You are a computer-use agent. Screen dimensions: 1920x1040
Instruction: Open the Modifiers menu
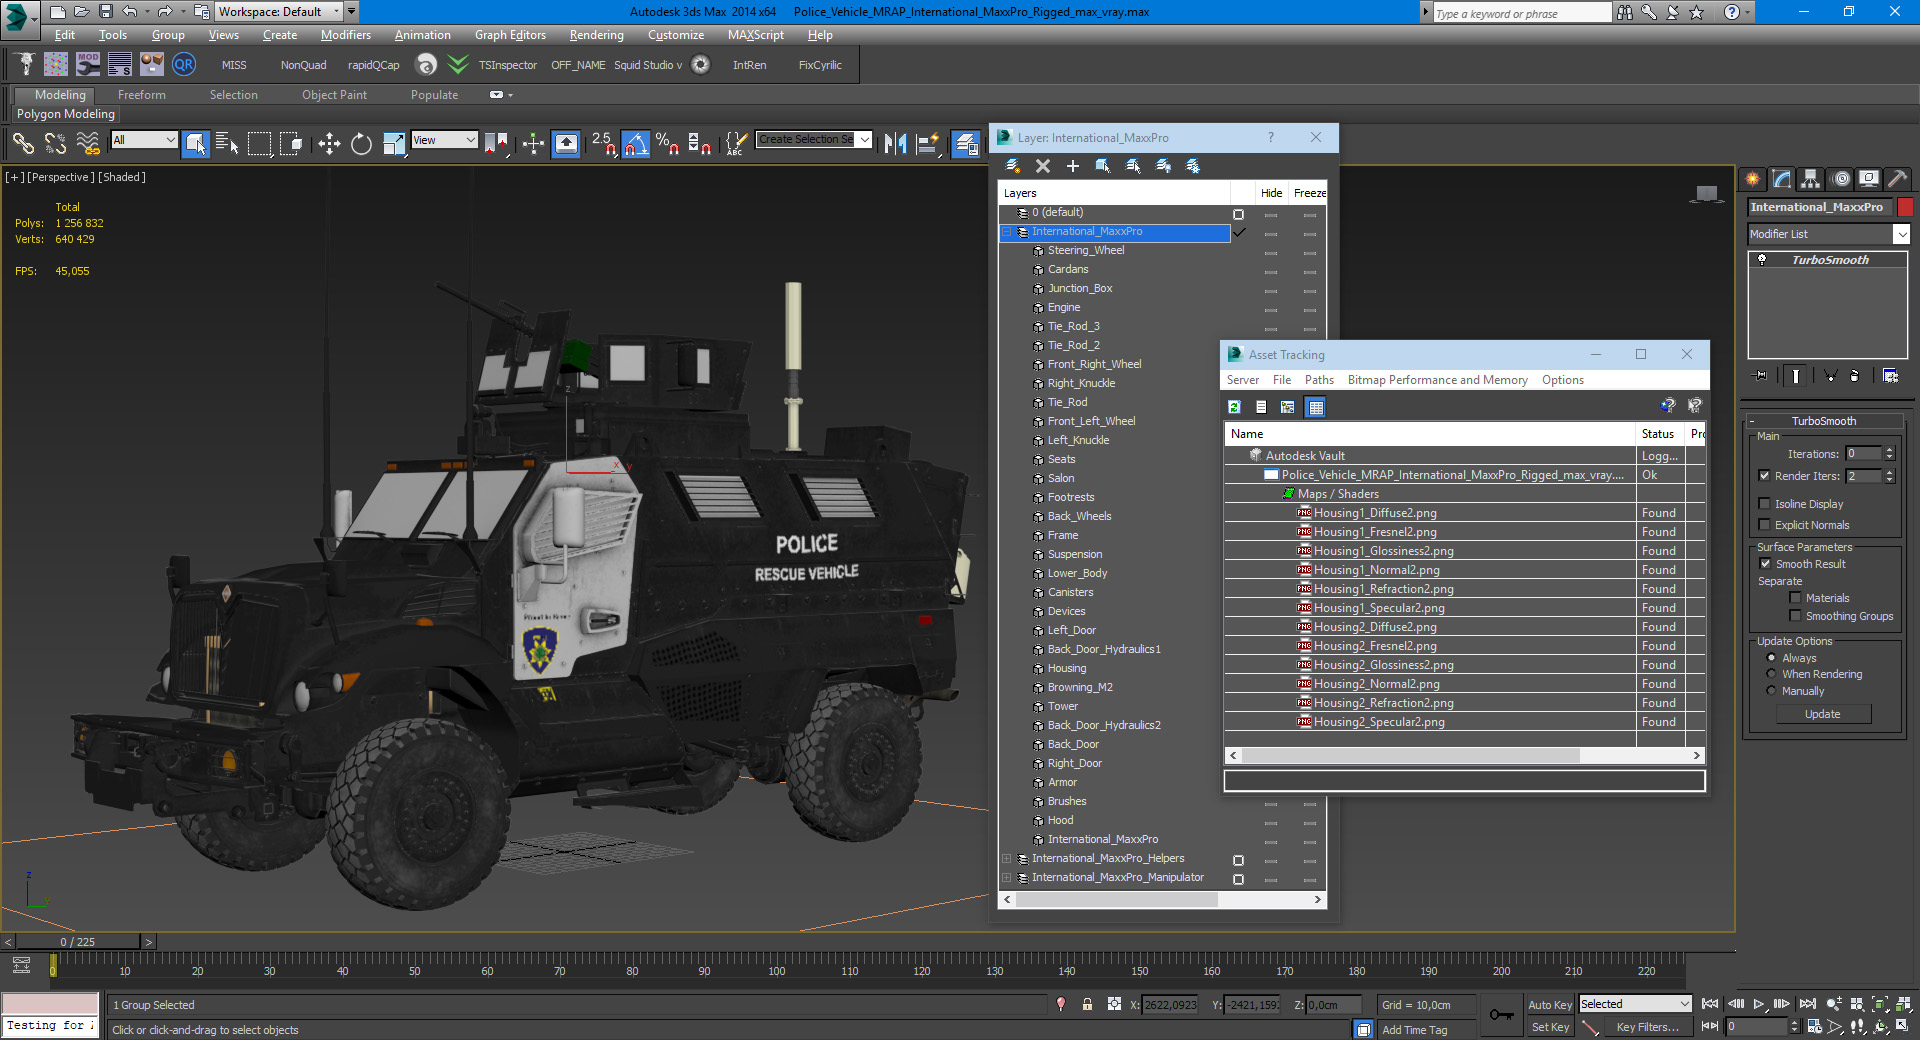click(x=345, y=35)
